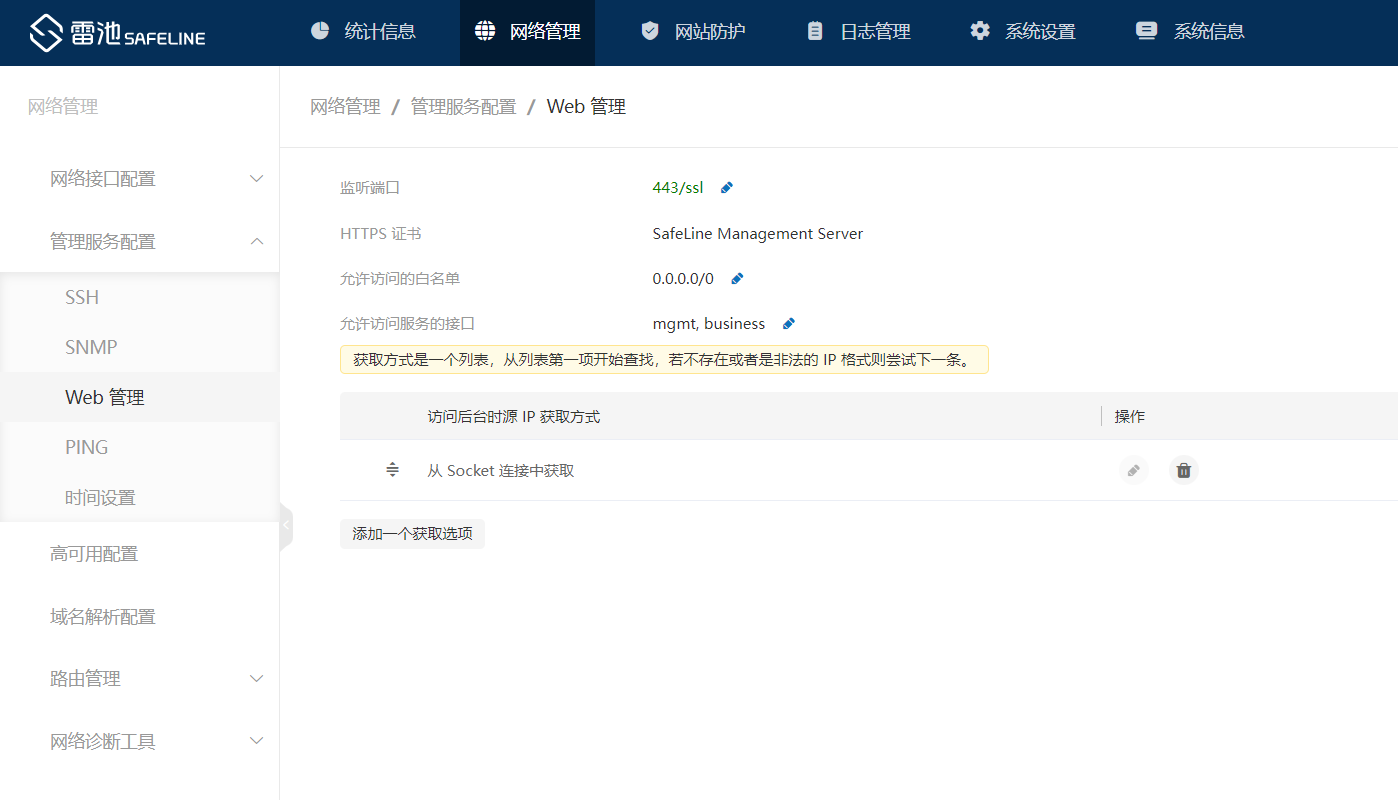Open the 统计信息 top navigation tab
This screenshot has height=800, width=1398.
tap(363, 32)
